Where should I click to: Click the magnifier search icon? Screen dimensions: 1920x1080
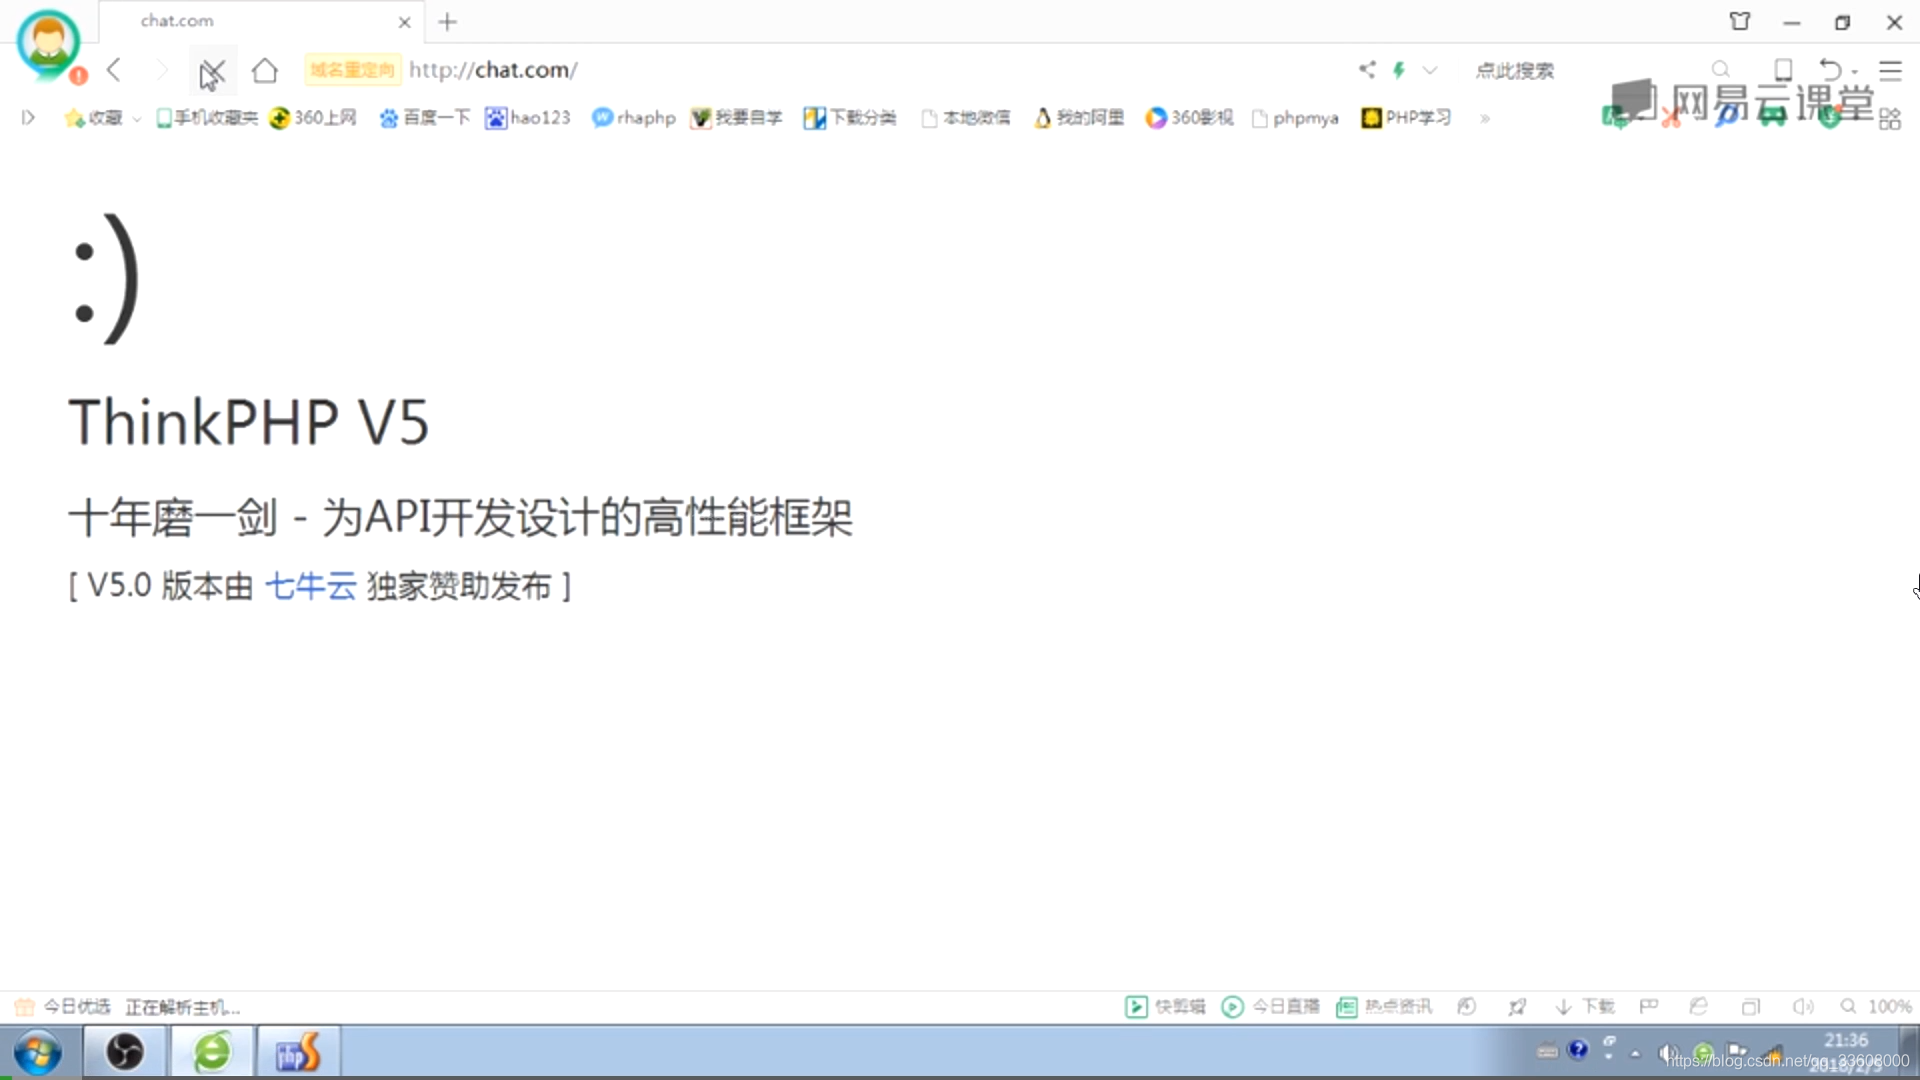(x=1720, y=69)
